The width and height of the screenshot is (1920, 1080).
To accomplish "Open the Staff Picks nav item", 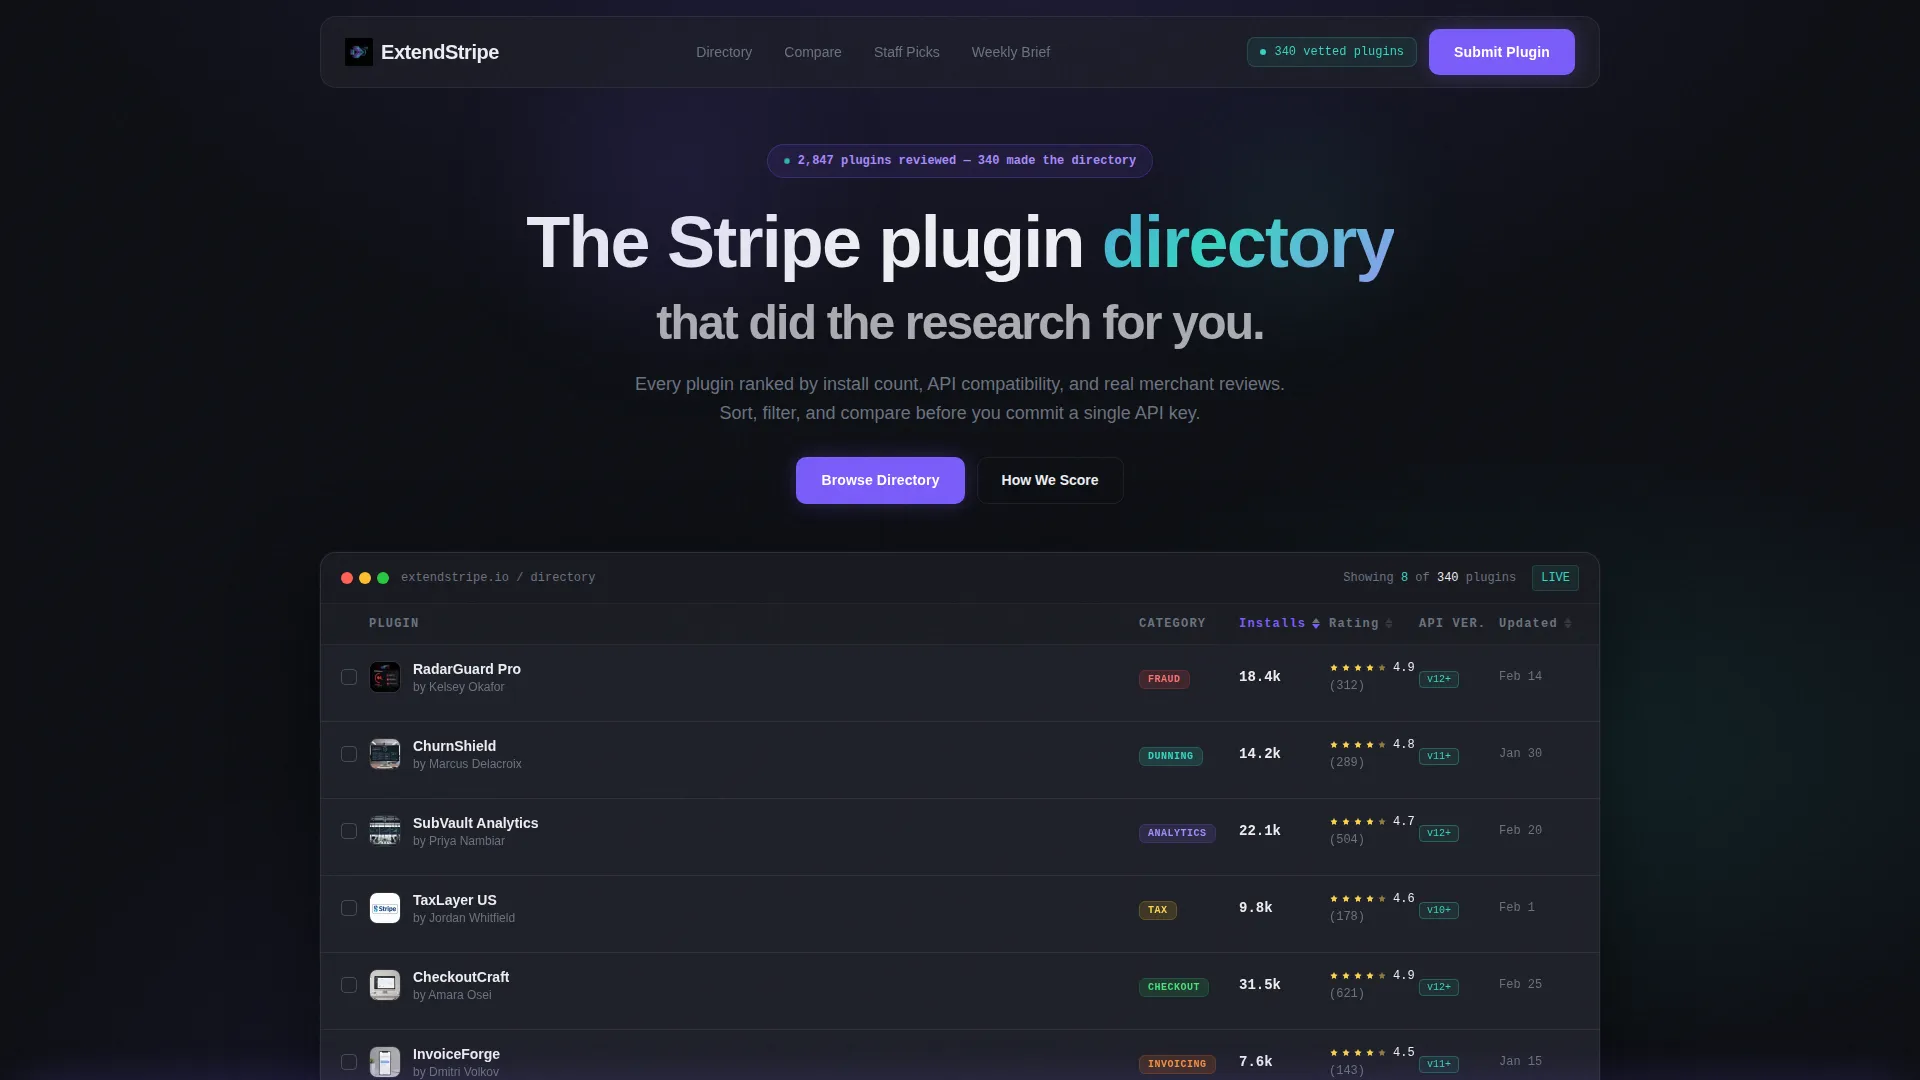I will 906,52.
